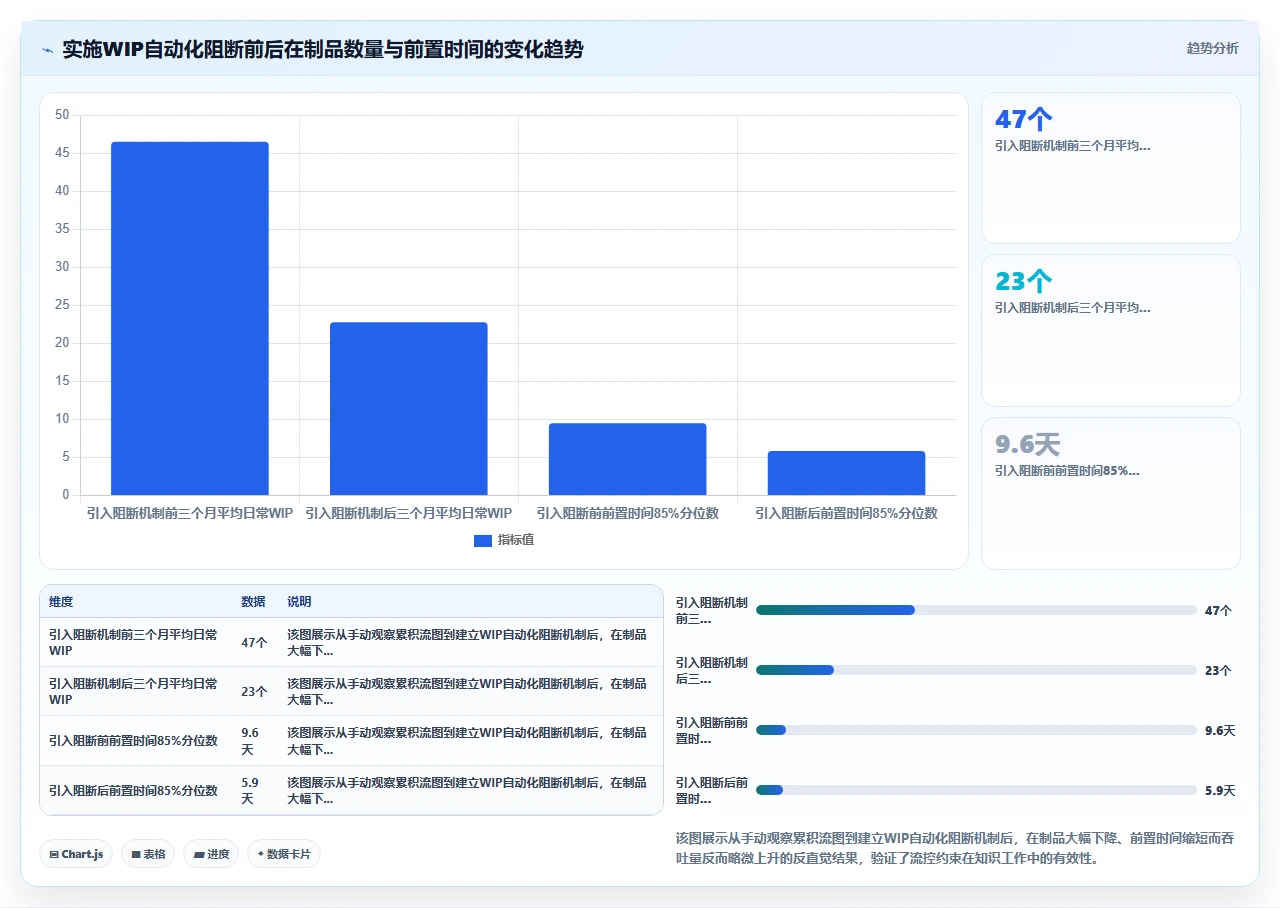1280x908 pixels.
Task: Click the 47个 value beside progress bar
Action: pyautogui.click(x=1218, y=610)
